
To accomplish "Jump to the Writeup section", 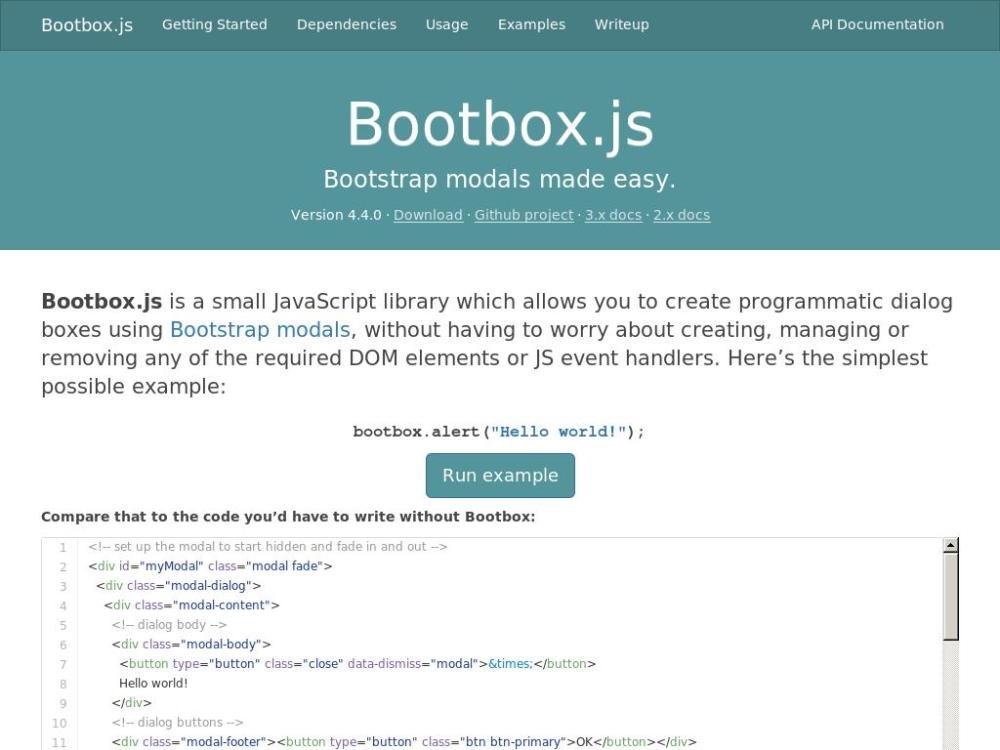I will coord(621,25).
